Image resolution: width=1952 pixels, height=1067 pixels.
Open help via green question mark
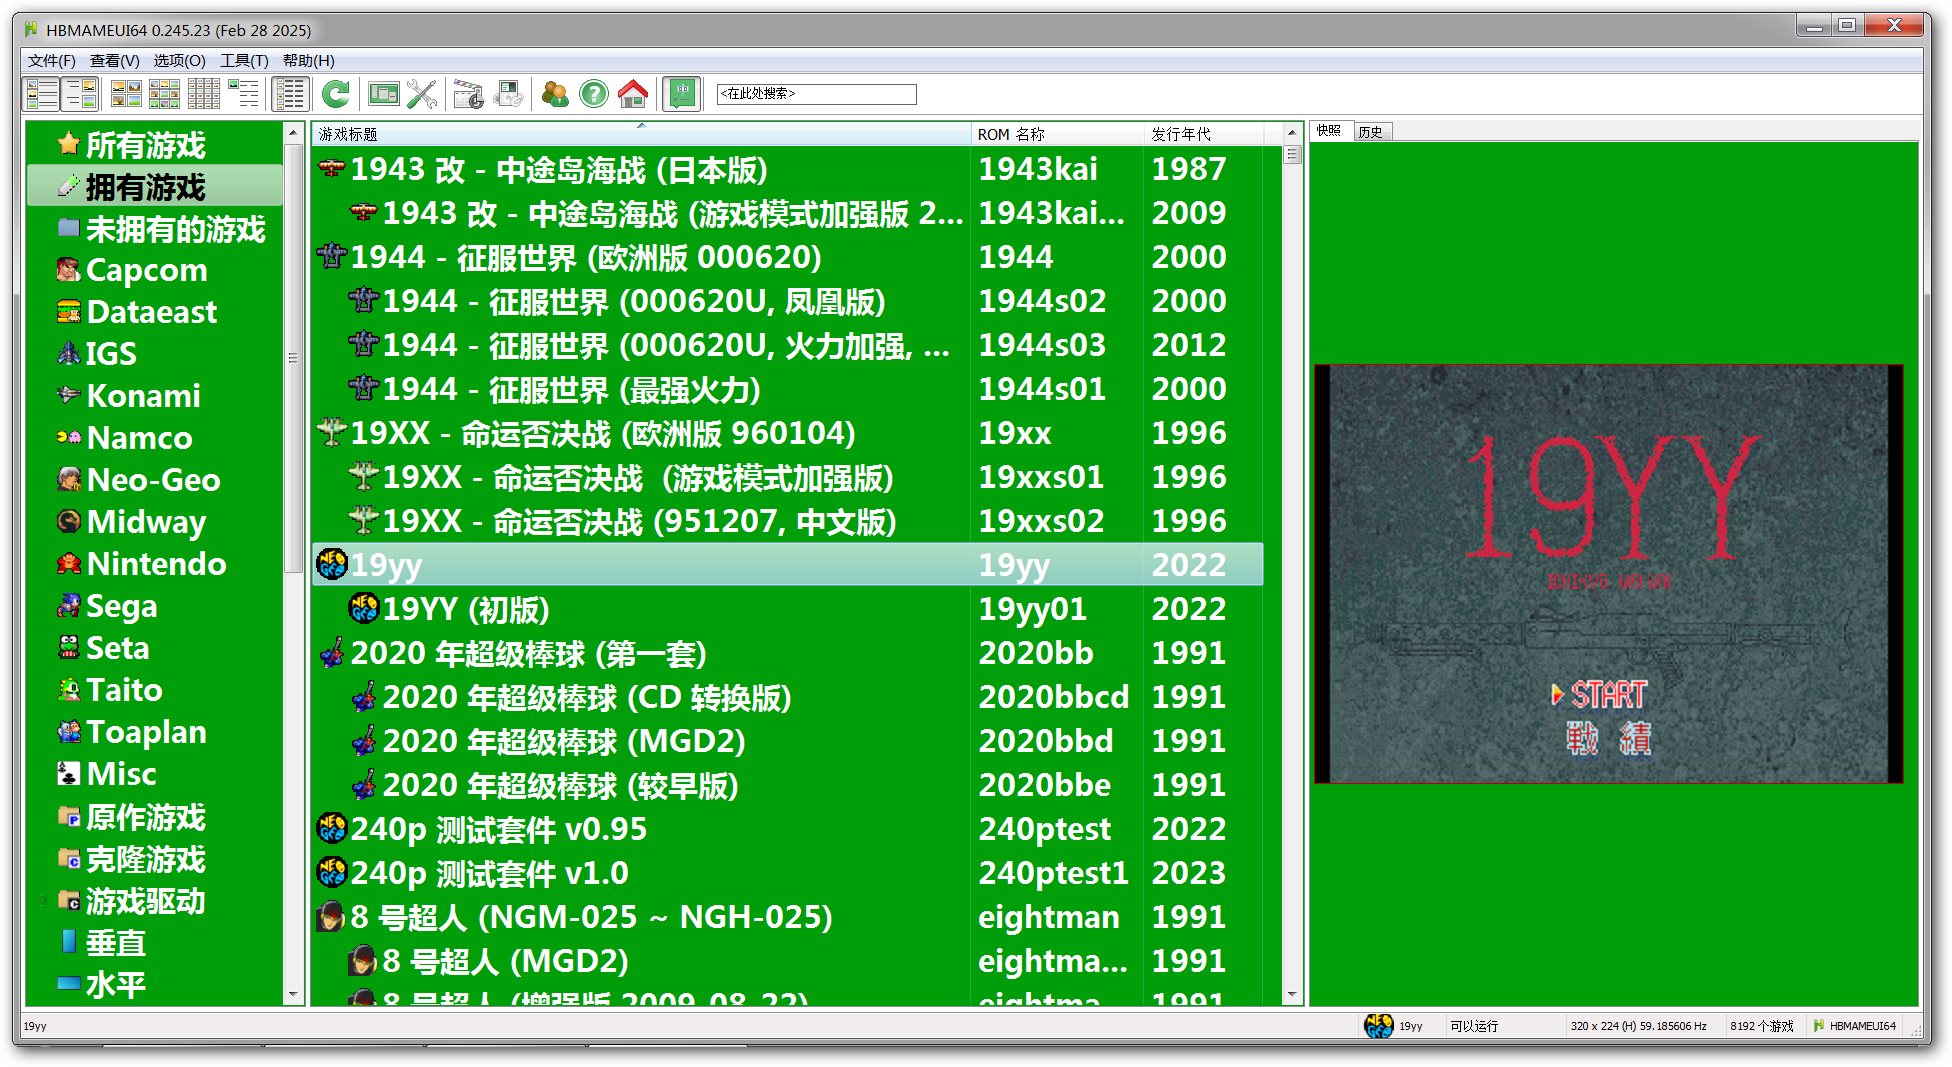594,94
